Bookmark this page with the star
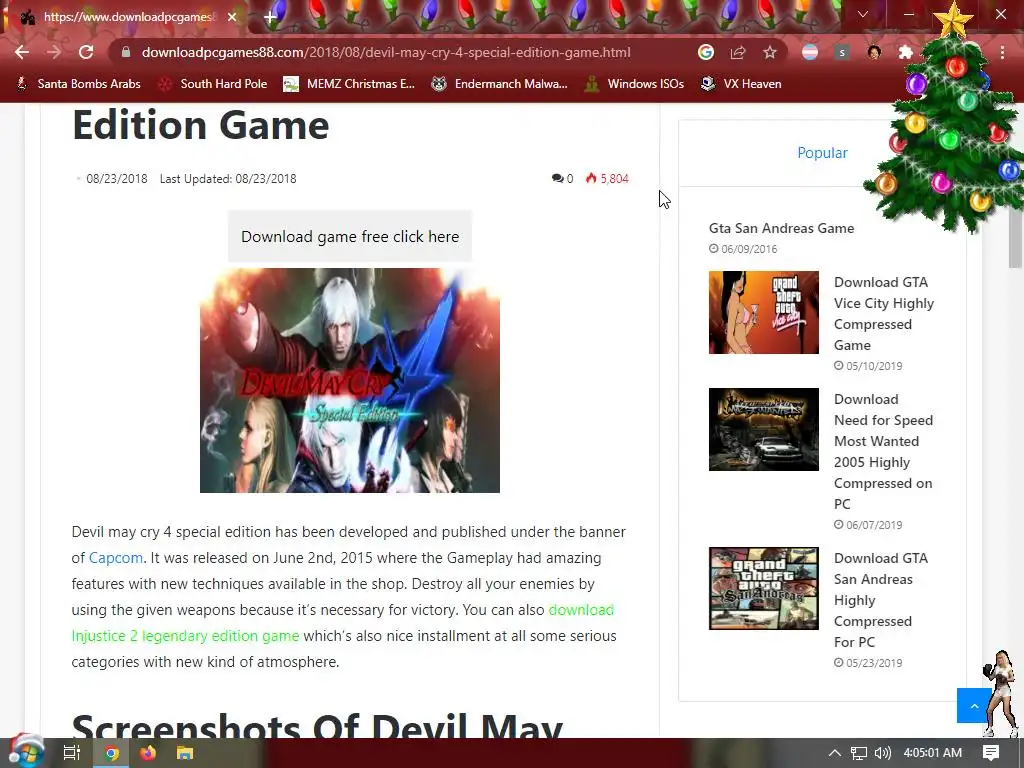This screenshot has height=768, width=1024. tap(770, 52)
